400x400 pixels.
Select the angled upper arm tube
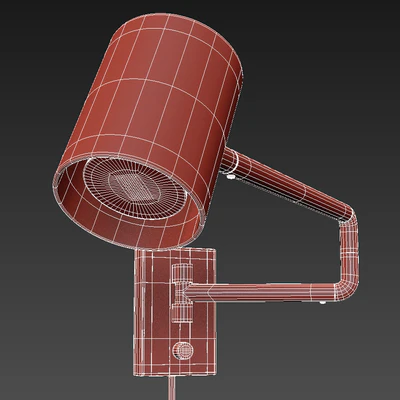[x=287, y=185]
